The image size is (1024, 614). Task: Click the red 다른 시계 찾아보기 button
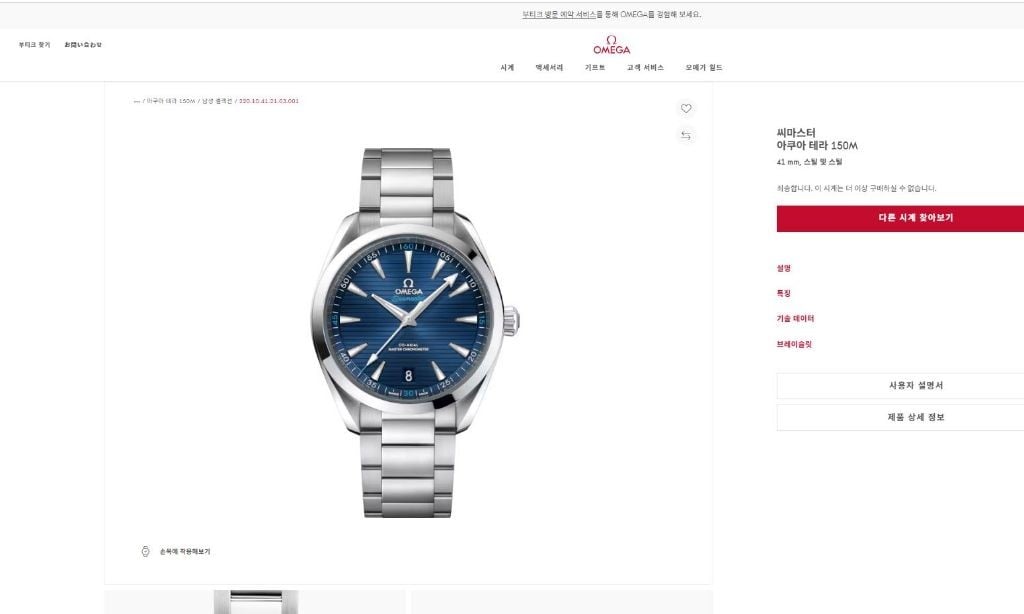(x=900, y=218)
